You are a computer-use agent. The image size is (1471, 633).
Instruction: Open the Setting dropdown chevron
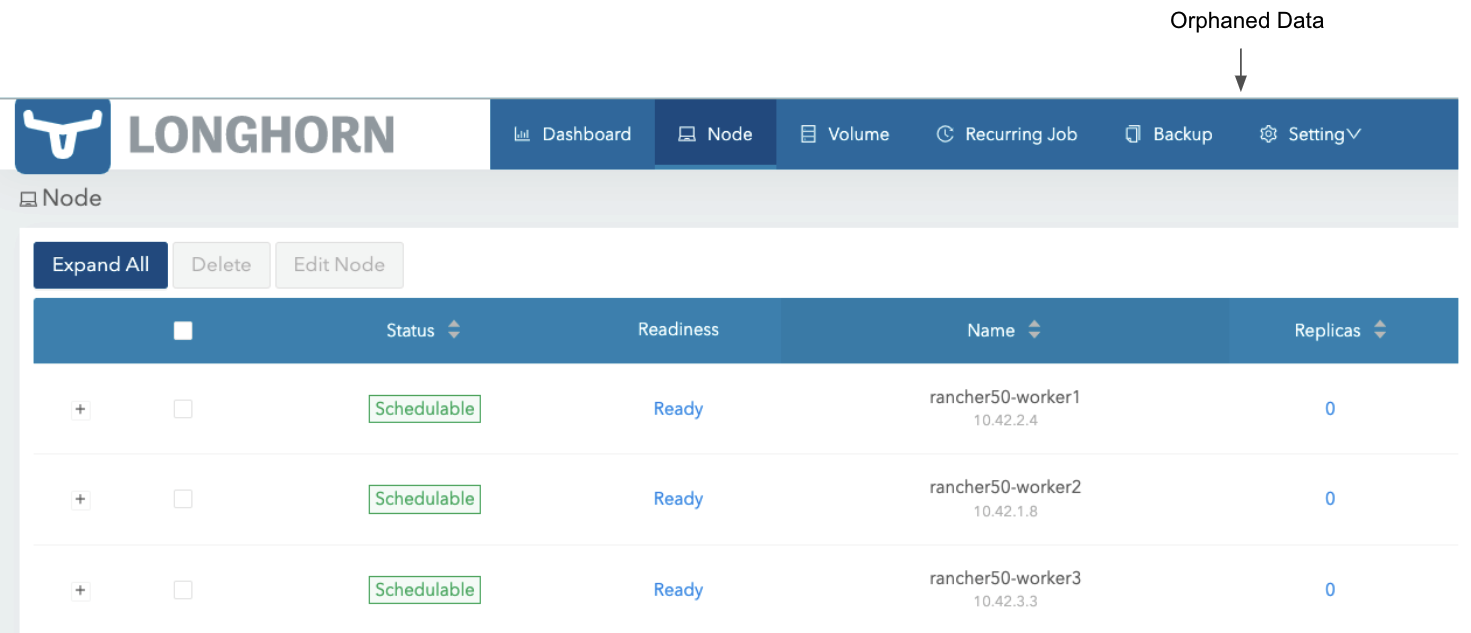click(1355, 133)
